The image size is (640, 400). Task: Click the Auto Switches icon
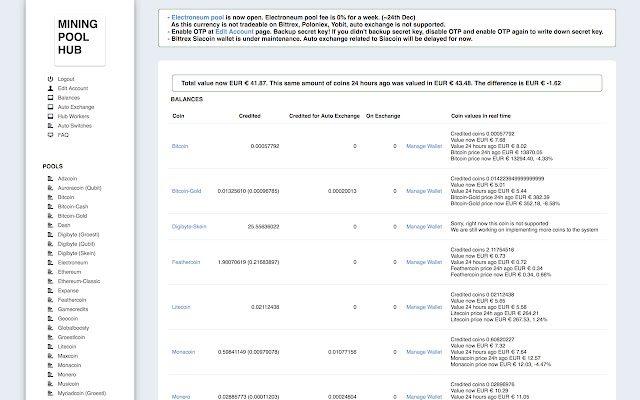50,126
